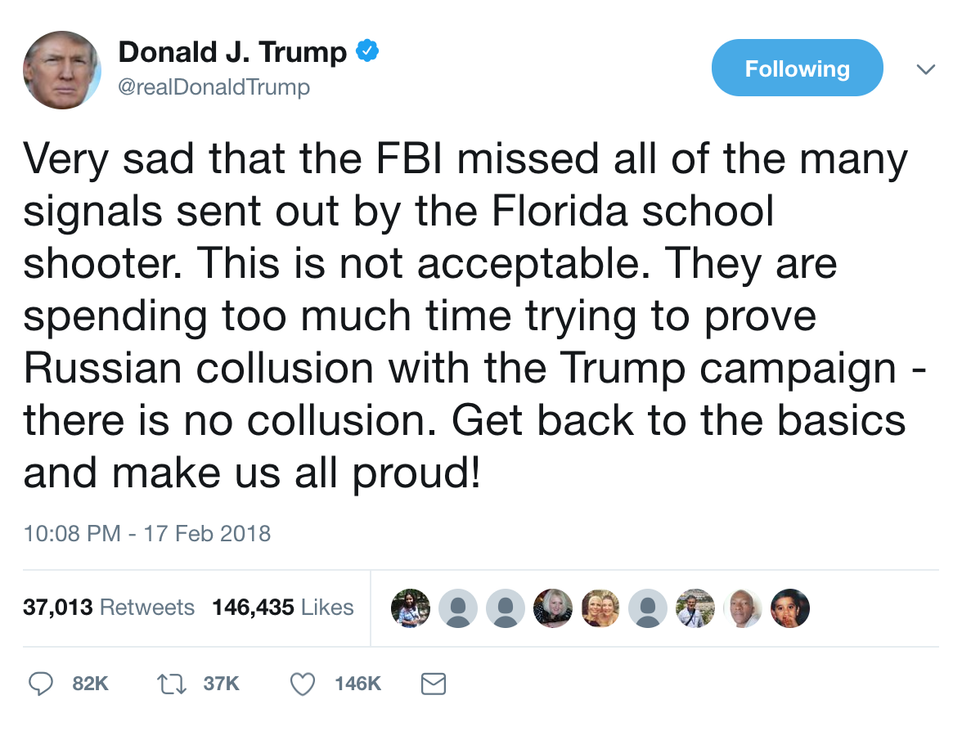This screenshot has height=739, width=980.
Task: View the 146,435 Likes list
Action: [283, 607]
